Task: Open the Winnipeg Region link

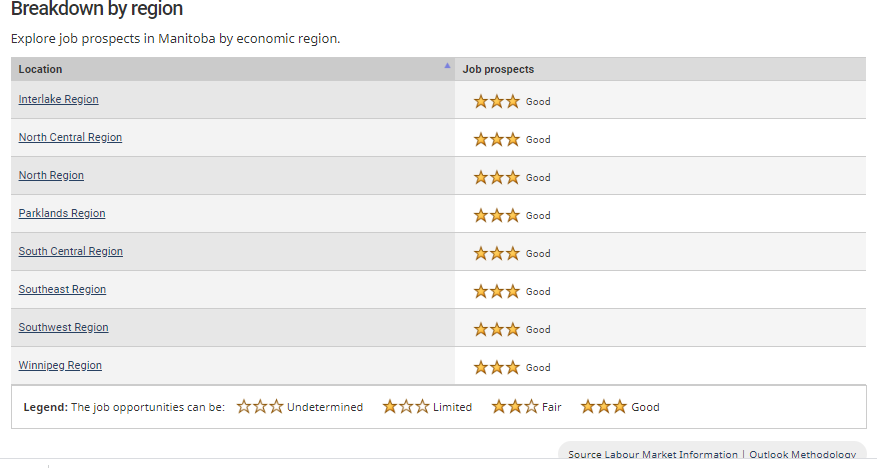Action: pos(60,366)
